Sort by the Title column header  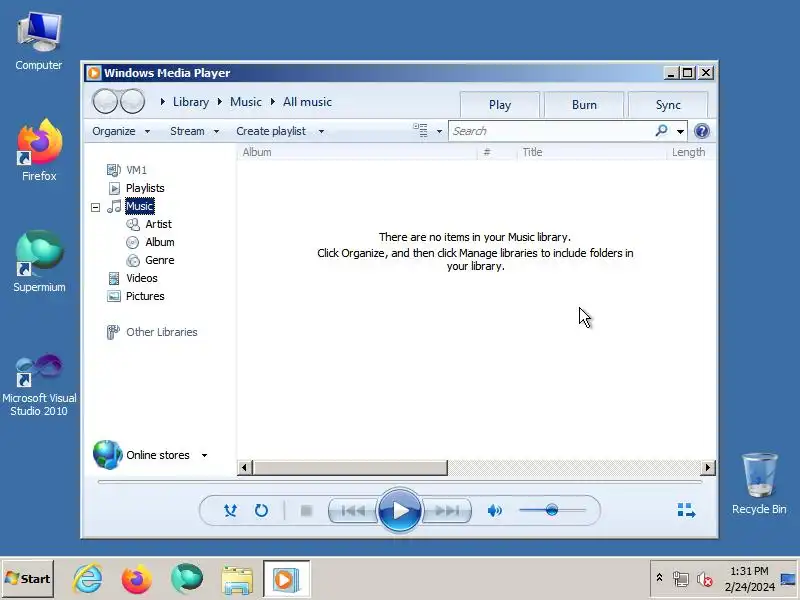592,152
